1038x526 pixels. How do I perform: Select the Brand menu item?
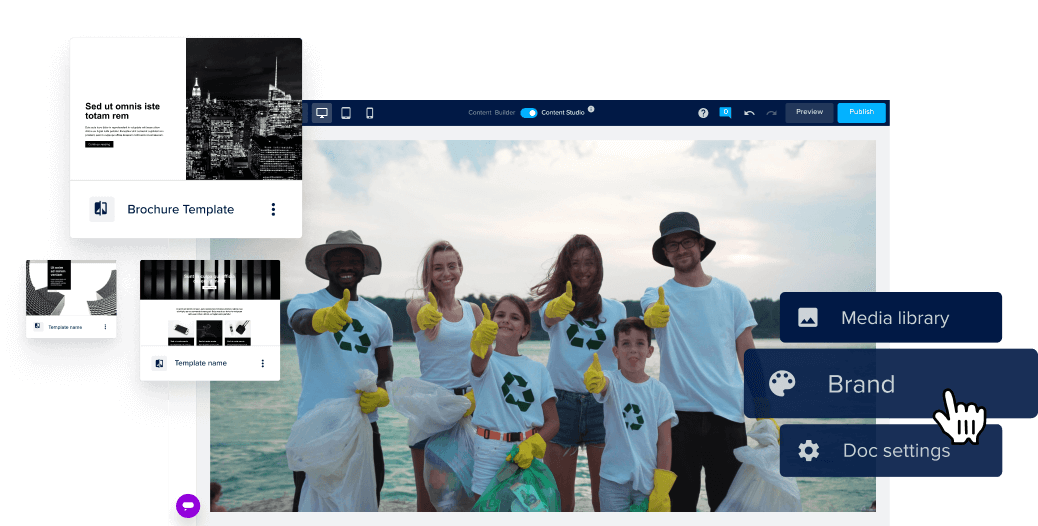click(889, 384)
